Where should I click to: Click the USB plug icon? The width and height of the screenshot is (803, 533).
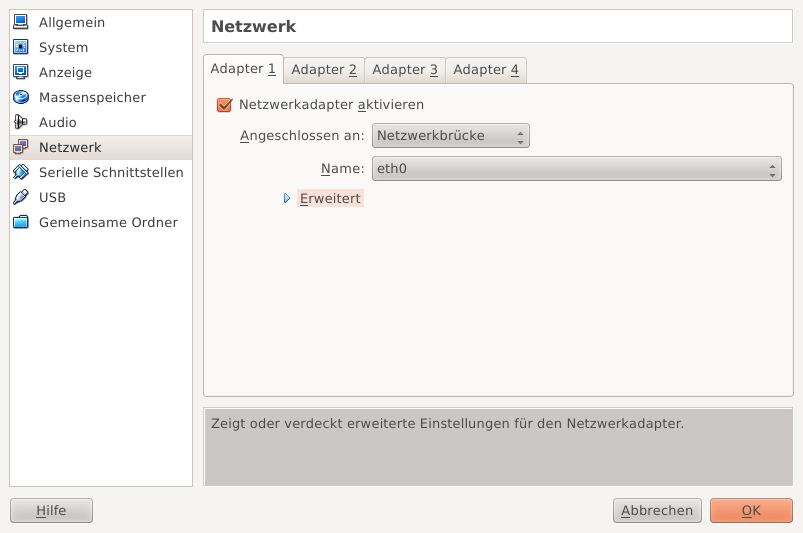coord(20,197)
